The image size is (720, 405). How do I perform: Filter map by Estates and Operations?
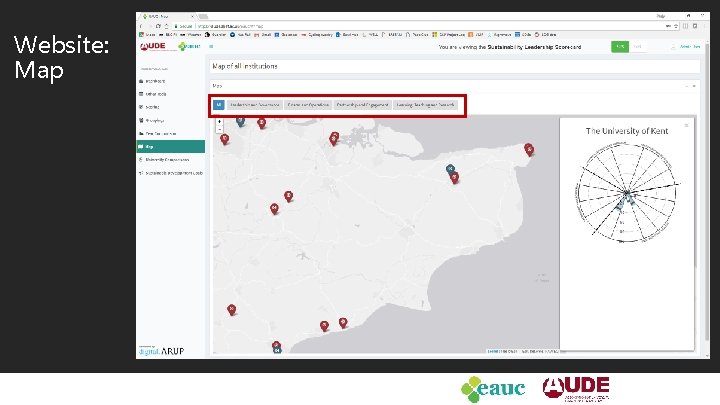point(308,105)
